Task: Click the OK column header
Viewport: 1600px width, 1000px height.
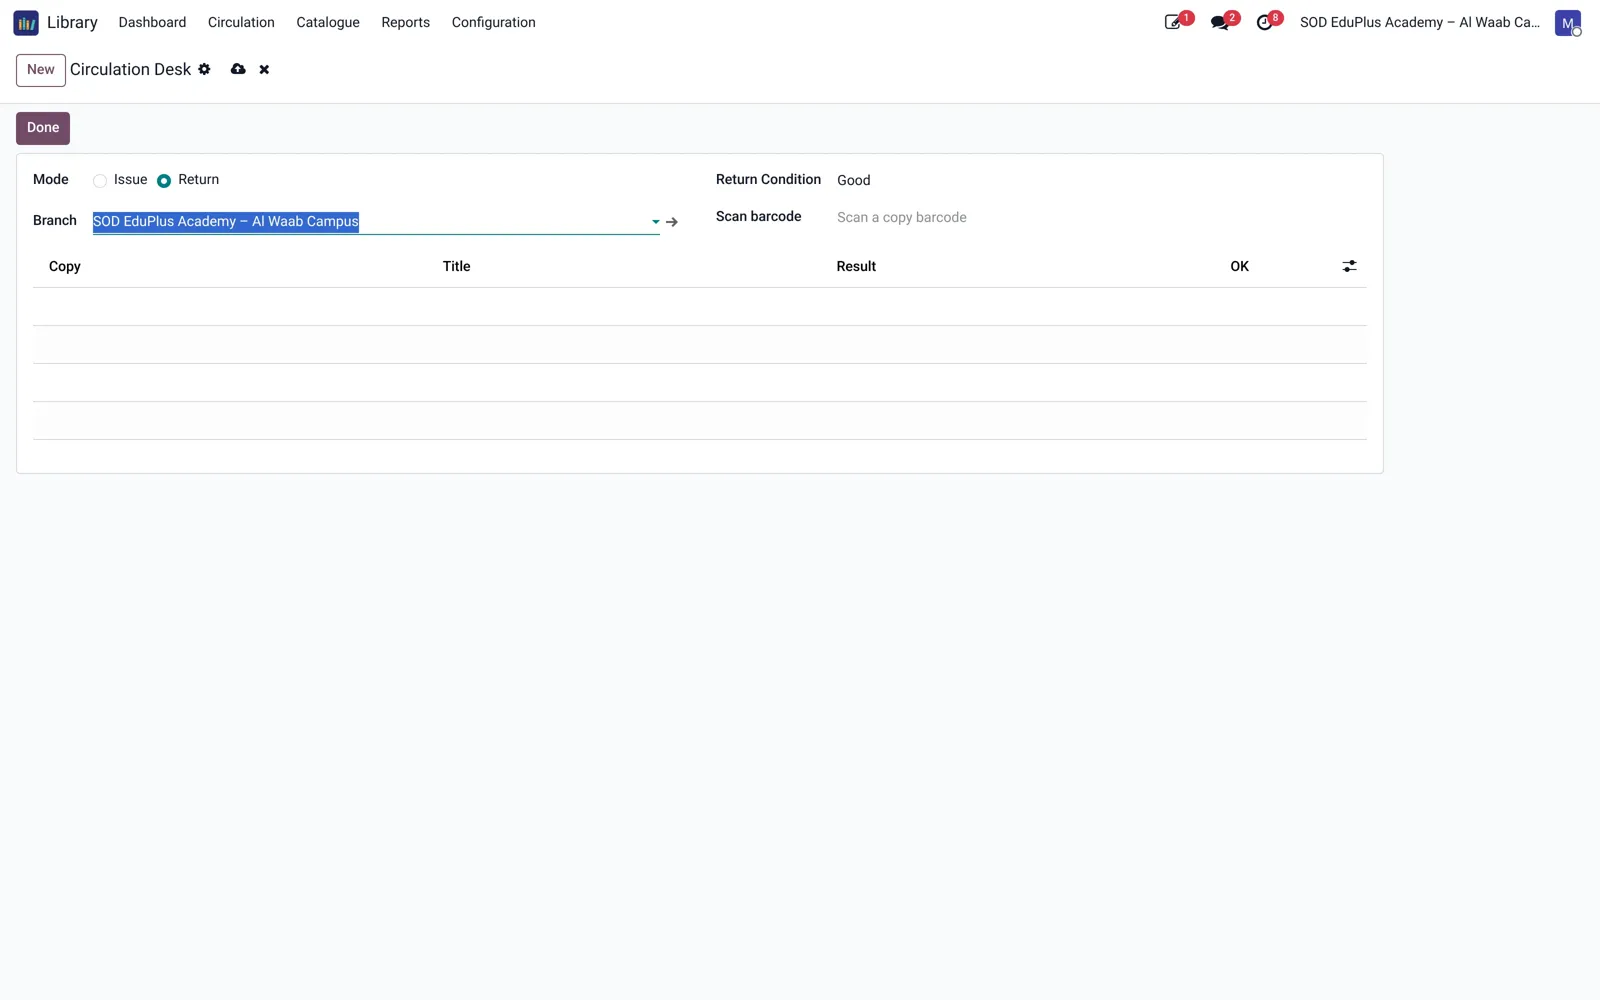Action: pos(1239,266)
